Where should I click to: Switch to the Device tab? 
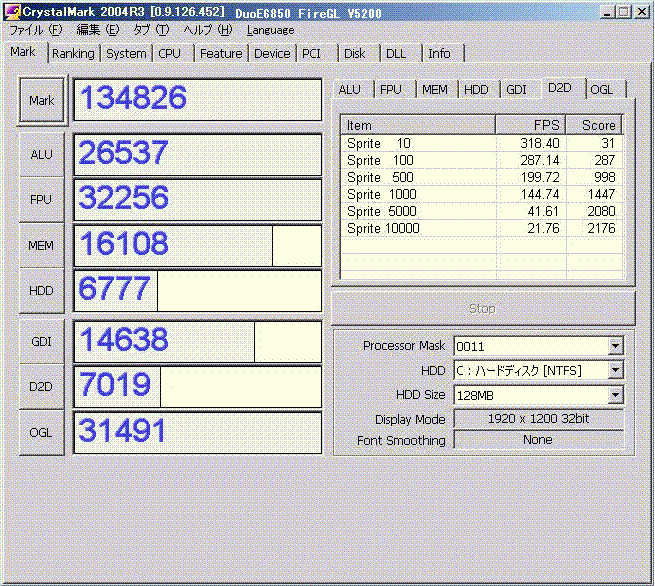pyautogui.click(x=272, y=53)
